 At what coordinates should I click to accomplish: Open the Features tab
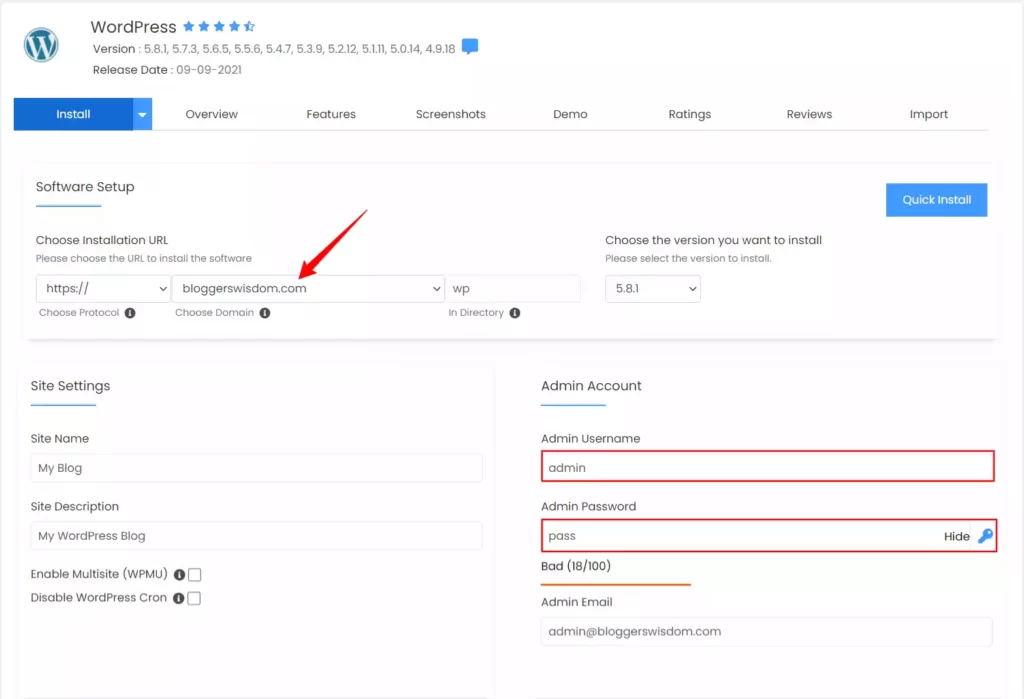[x=331, y=114]
